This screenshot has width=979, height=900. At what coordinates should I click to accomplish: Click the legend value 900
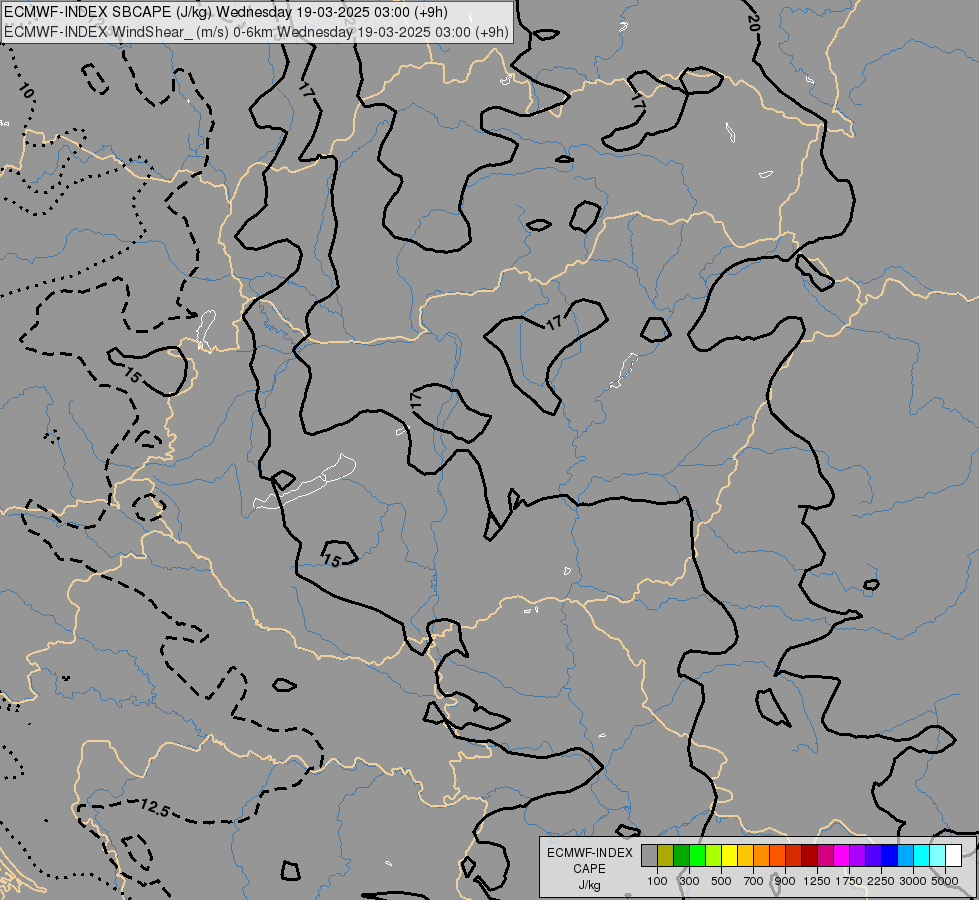tap(785, 881)
